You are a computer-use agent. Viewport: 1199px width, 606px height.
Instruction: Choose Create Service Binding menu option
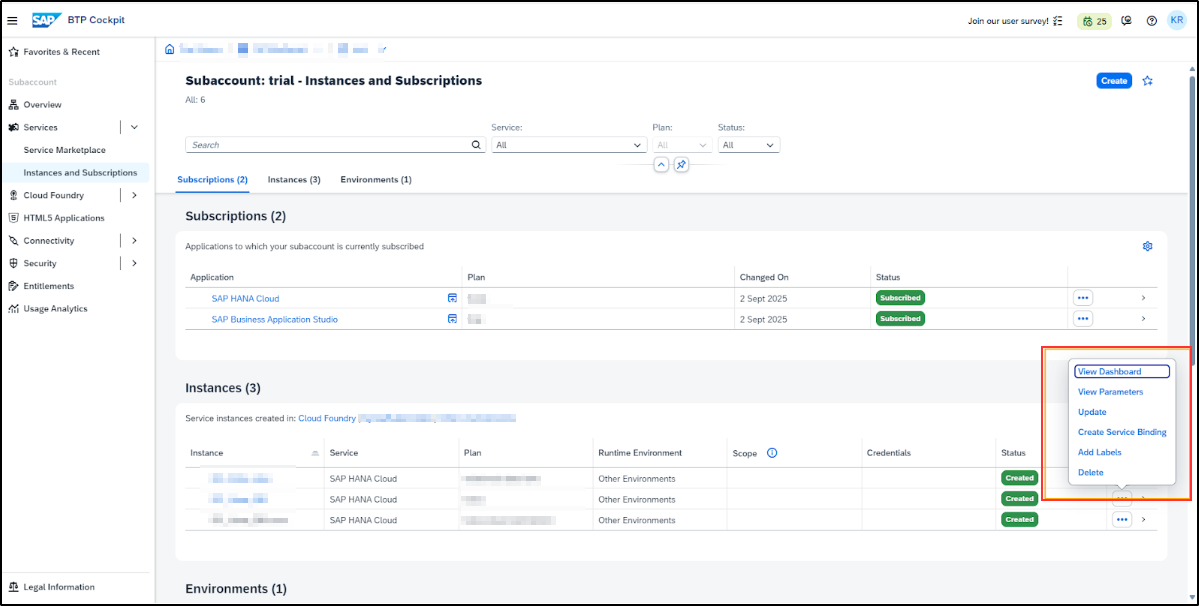coord(1121,432)
